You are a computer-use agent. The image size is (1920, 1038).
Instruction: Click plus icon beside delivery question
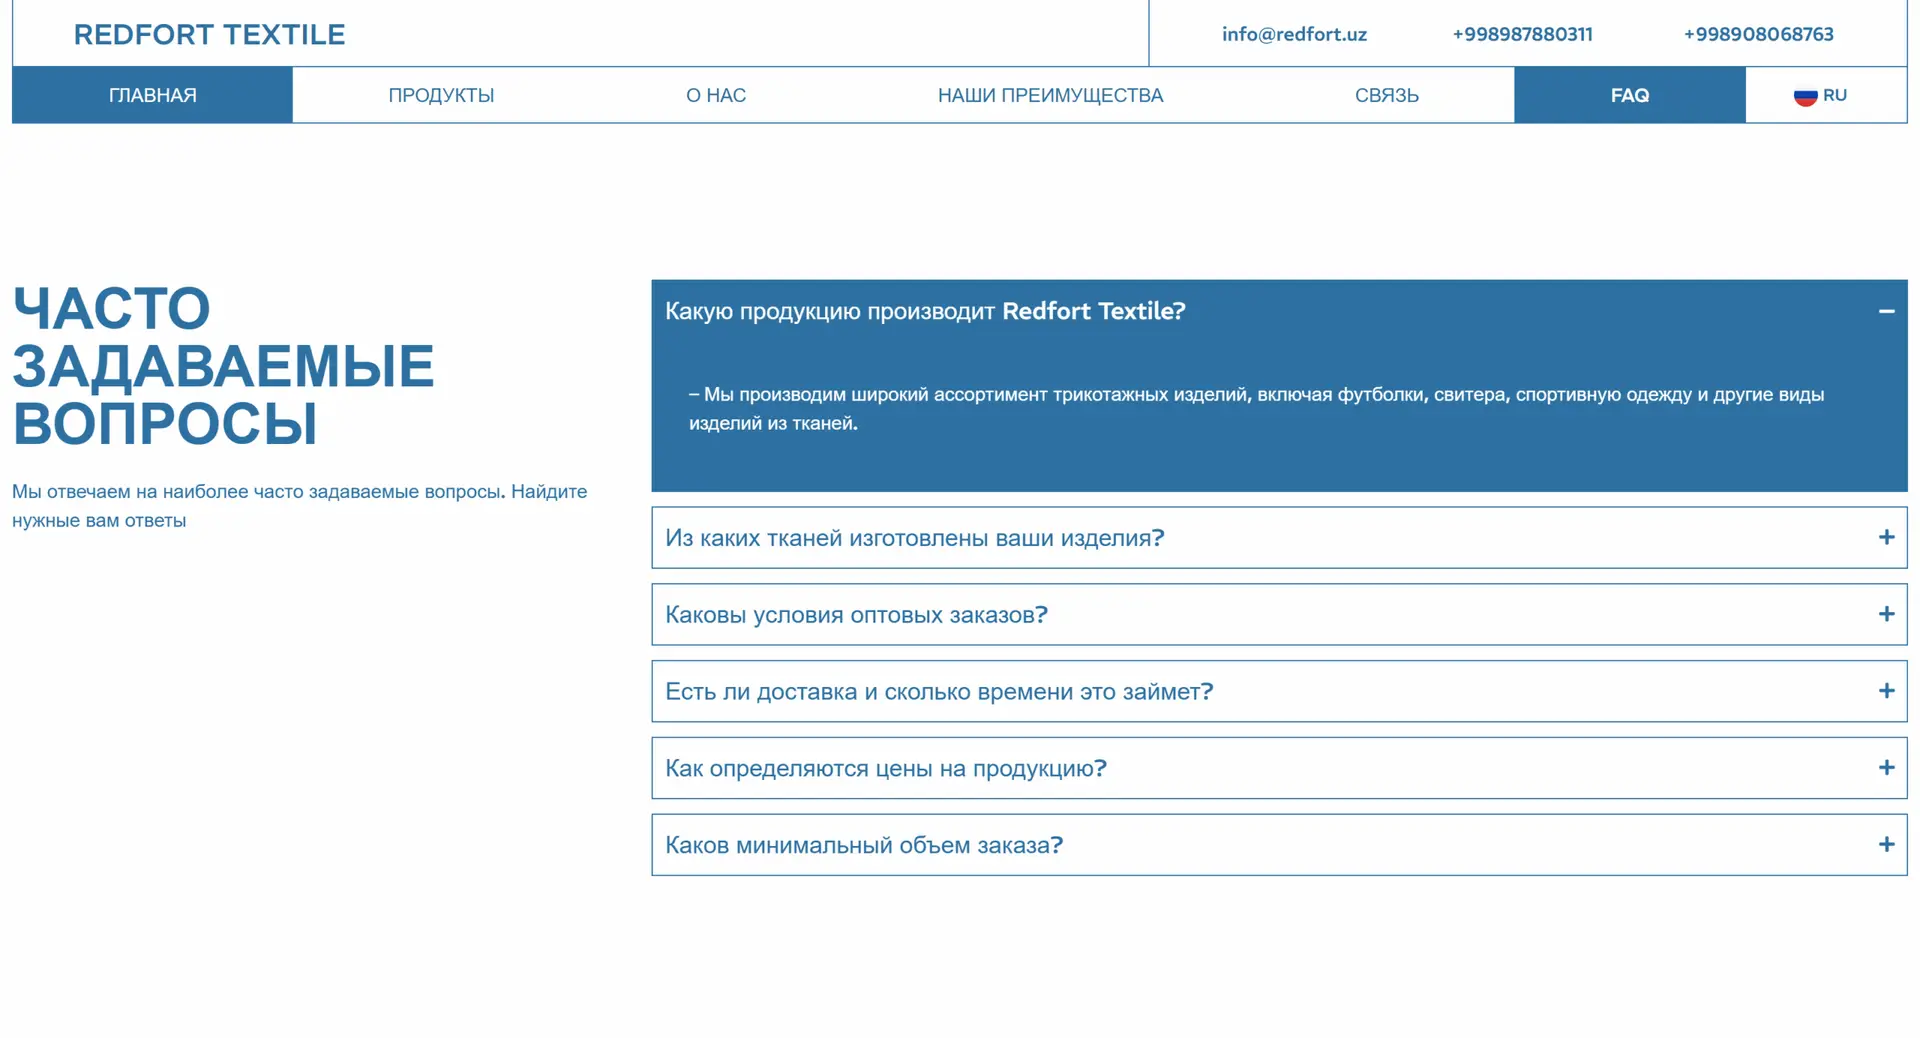(1886, 691)
